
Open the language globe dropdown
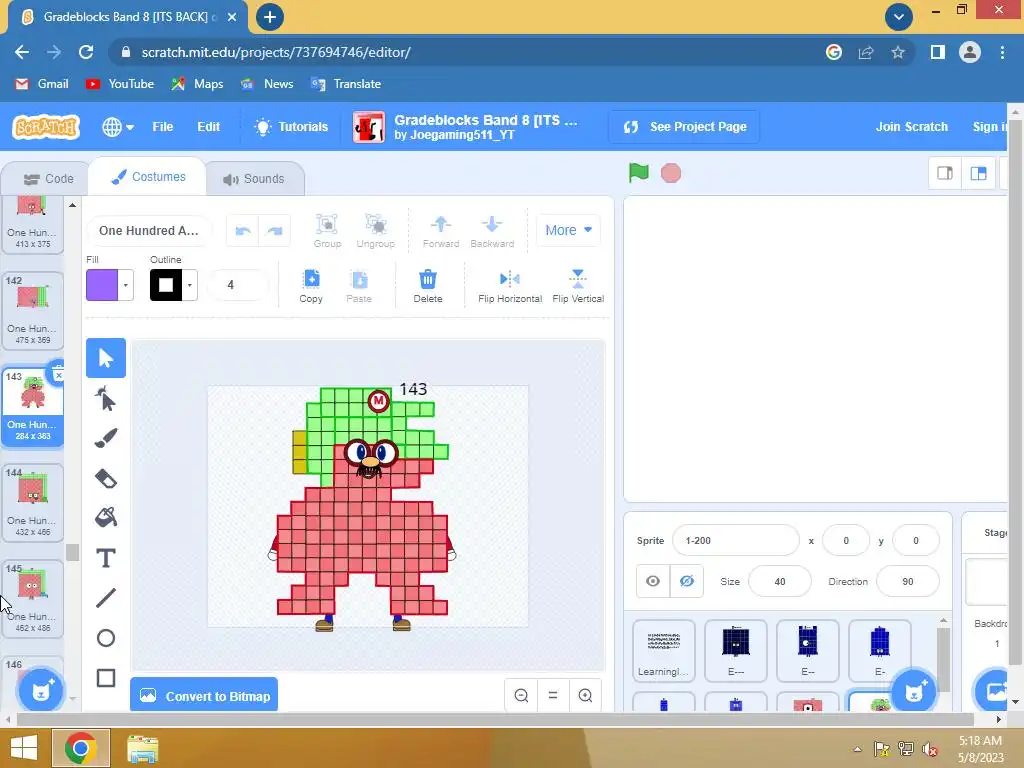[x=118, y=127]
